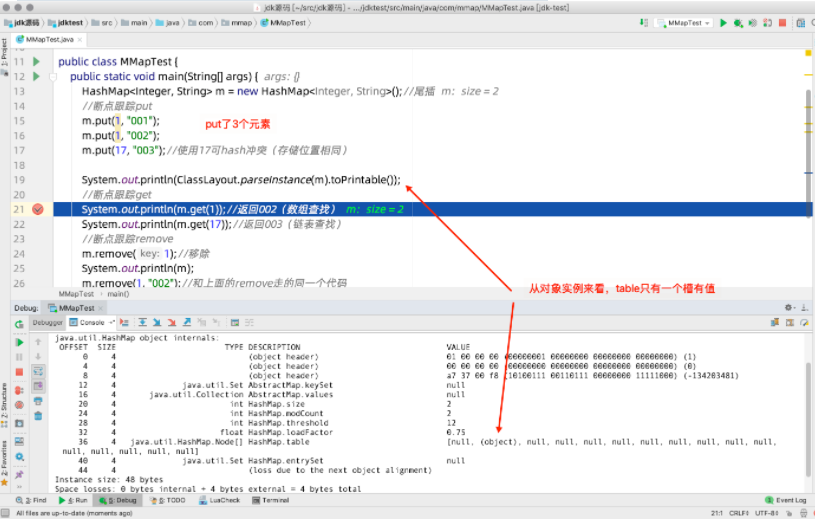Image resolution: width=815 pixels, height=519 pixels.
Task: Click the yellow inspection indicator square
Action: pyautogui.click(x=808, y=53)
